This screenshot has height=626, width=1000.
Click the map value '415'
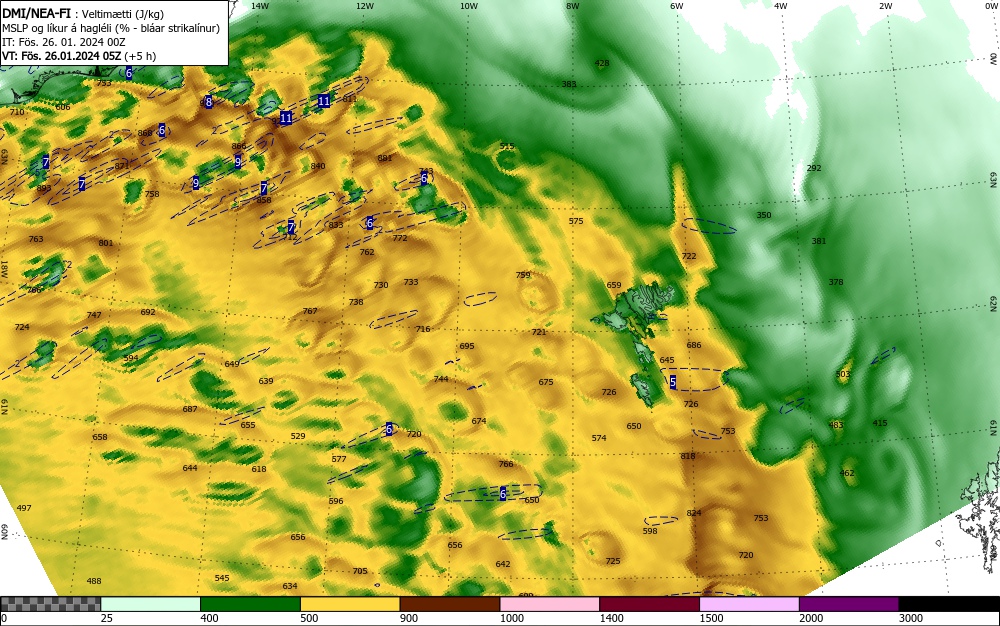pos(879,423)
